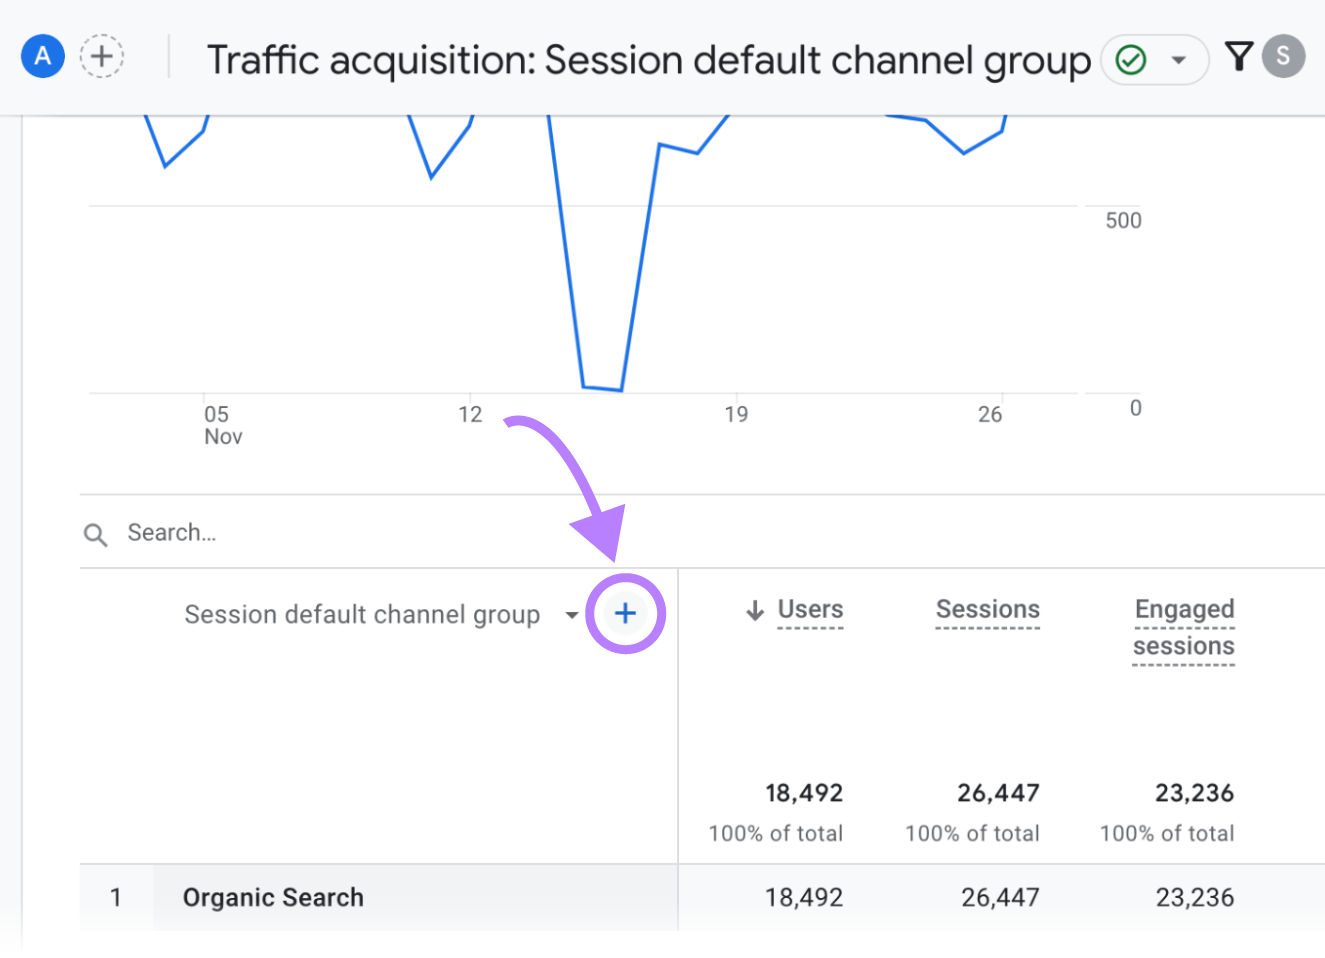This screenshot has height=958, width=1325.
Task: Click the S user profile avatar
Action: [1285, 56]
